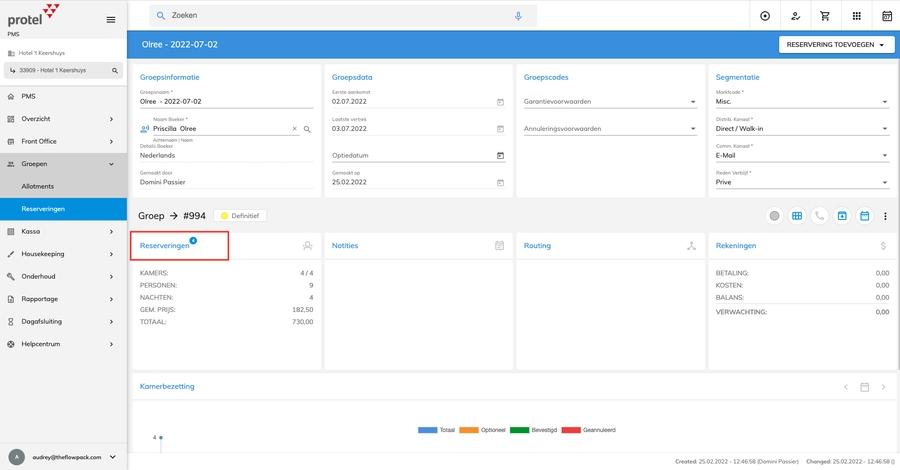Click the Definitief status button

click(238, 215)
